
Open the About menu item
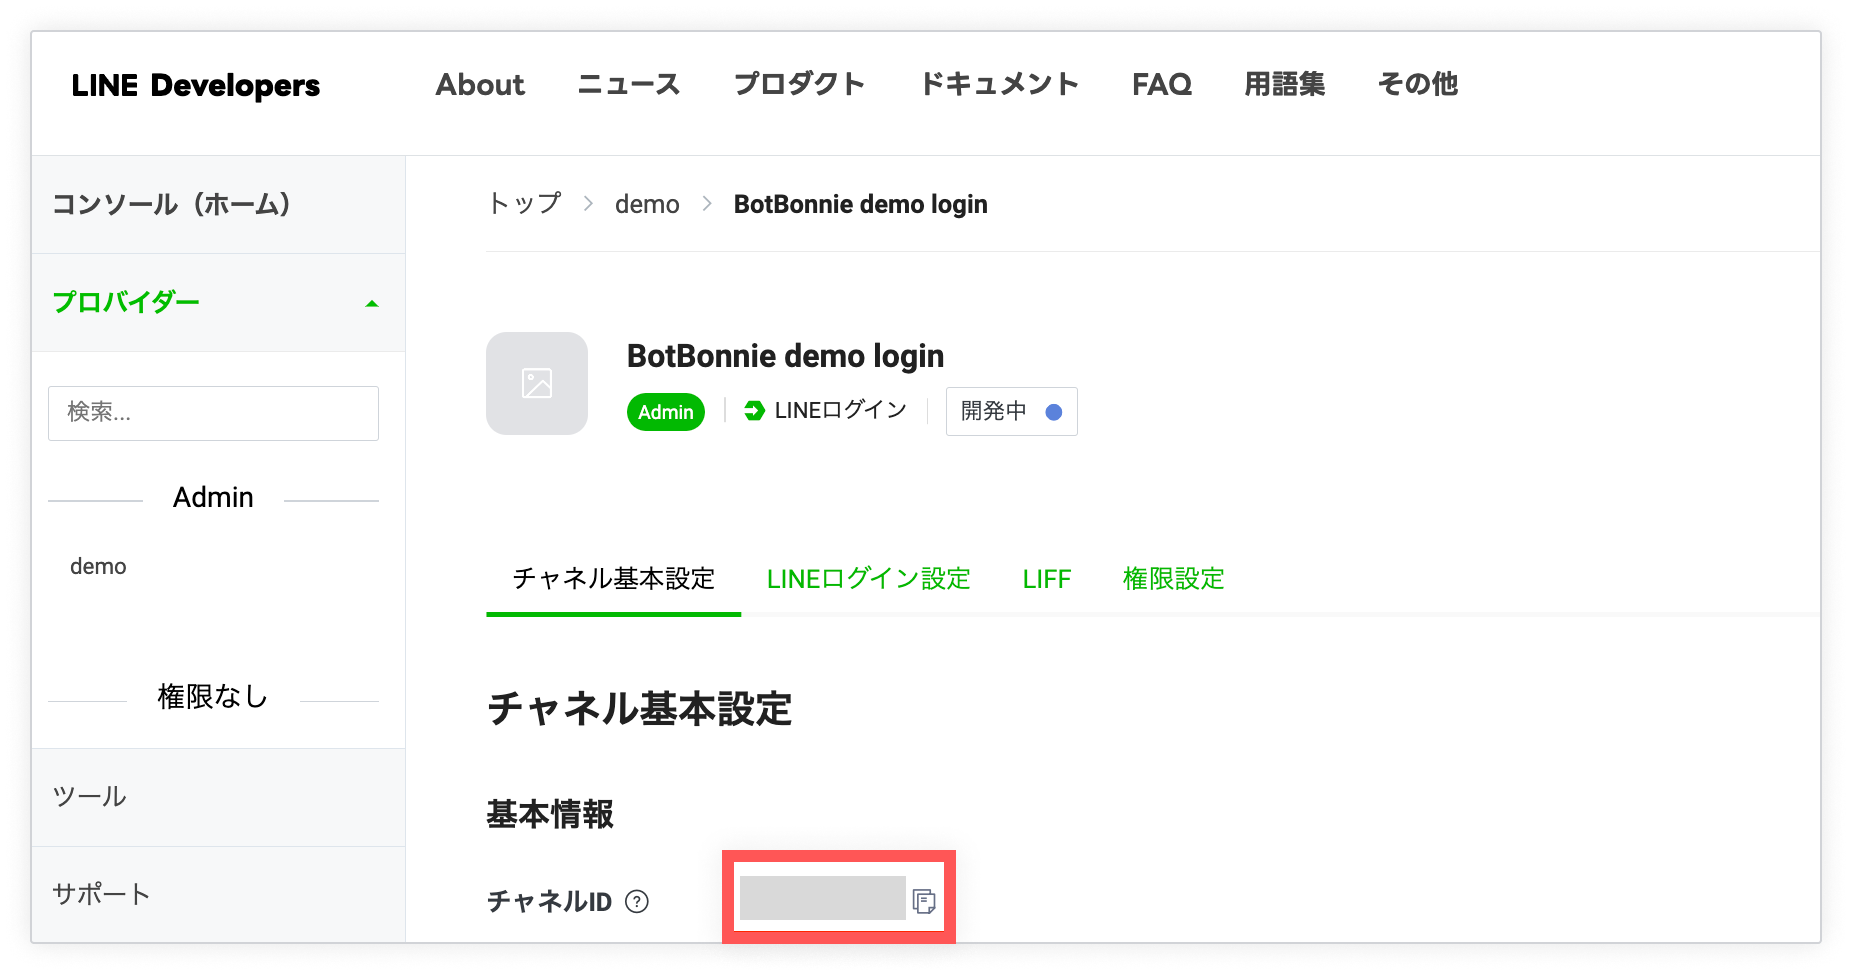tap(480, 84)
